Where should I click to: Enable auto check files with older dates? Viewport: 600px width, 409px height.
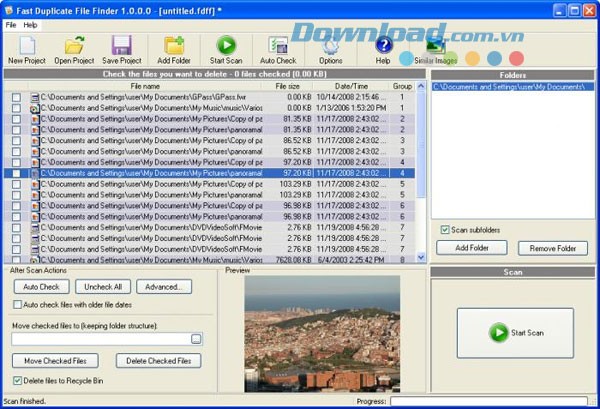pos(17,305)
